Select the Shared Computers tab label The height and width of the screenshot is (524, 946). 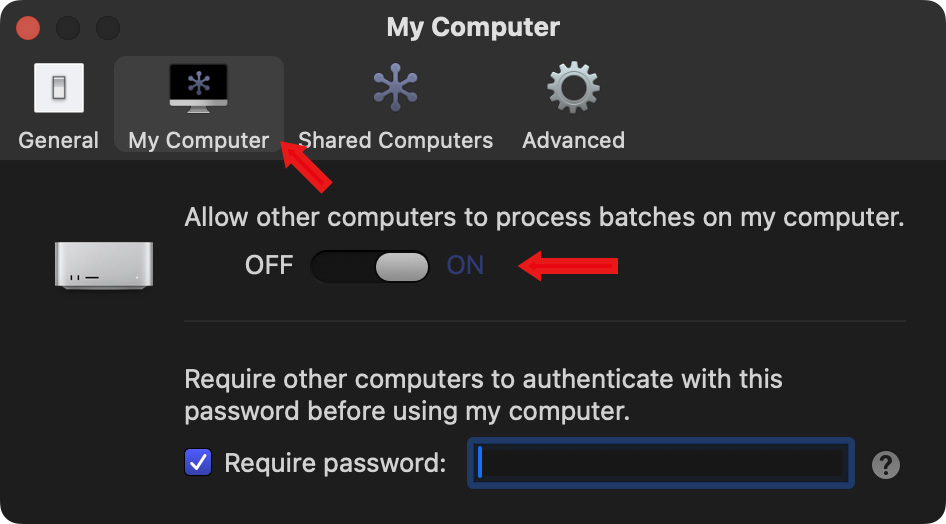[x=395, y=140]
